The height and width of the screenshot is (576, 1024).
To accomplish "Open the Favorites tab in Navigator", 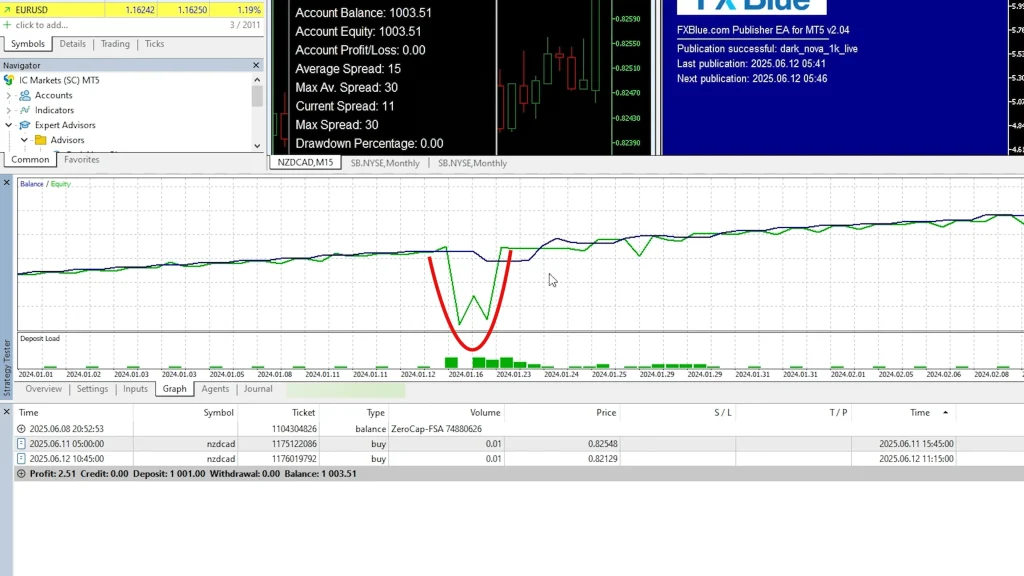I will [82, 159].
